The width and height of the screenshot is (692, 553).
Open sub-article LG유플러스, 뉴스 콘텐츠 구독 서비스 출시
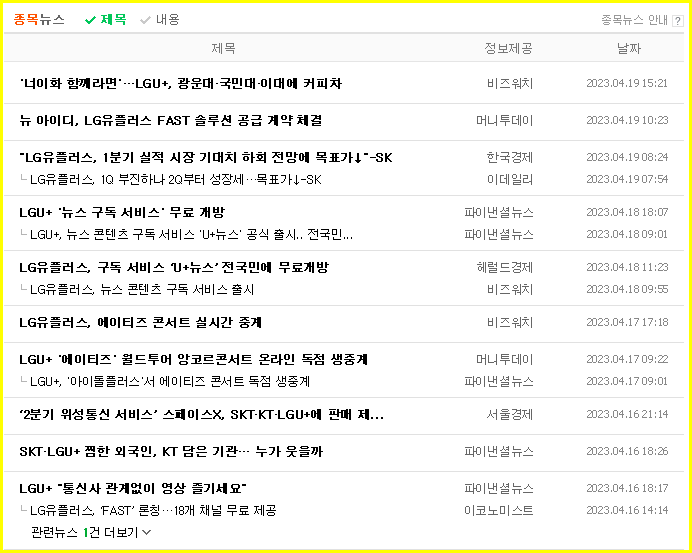tap(142, 290)
